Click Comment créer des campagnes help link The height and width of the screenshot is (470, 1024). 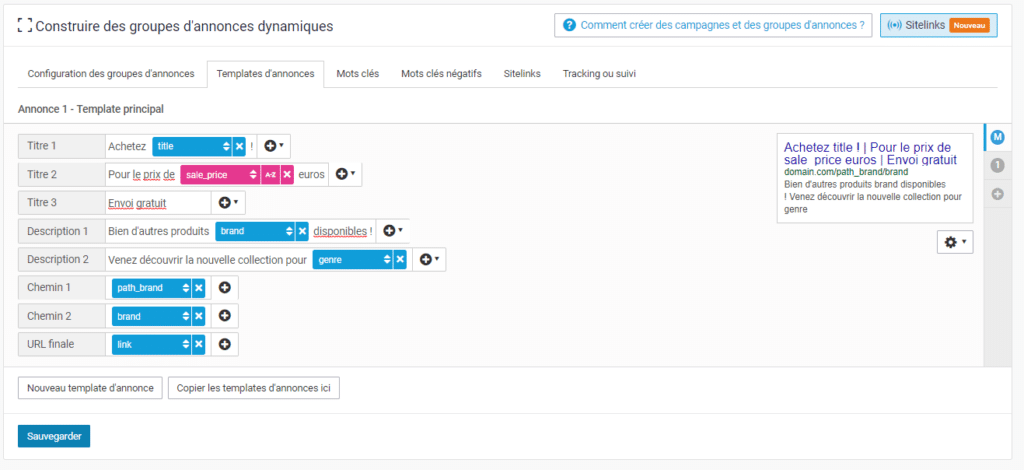tap(713, 25)
